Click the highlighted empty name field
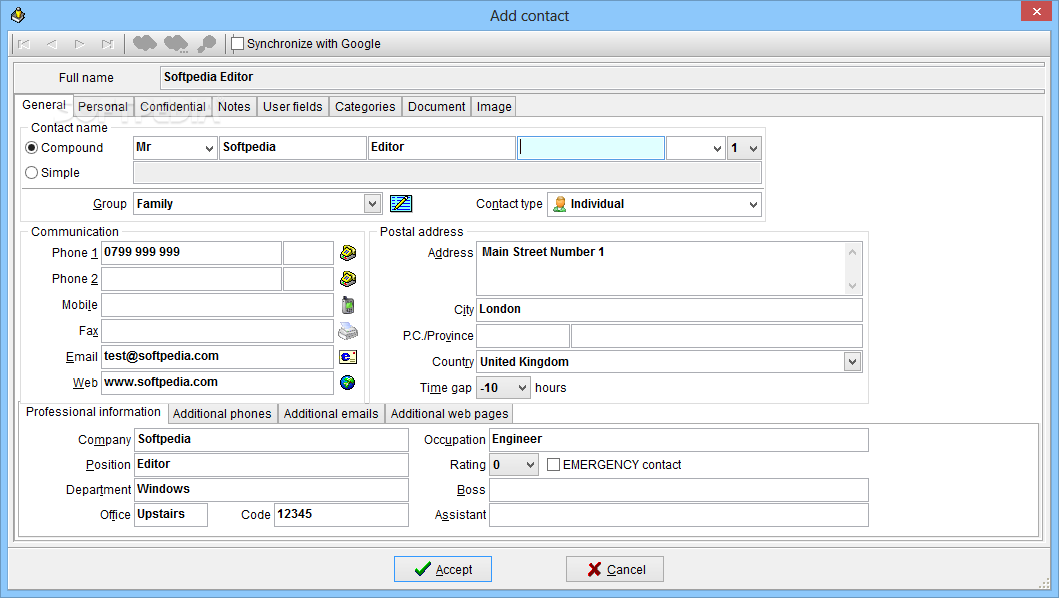The height and width of the screenshot is (598, 1059). tap(591, 148)
